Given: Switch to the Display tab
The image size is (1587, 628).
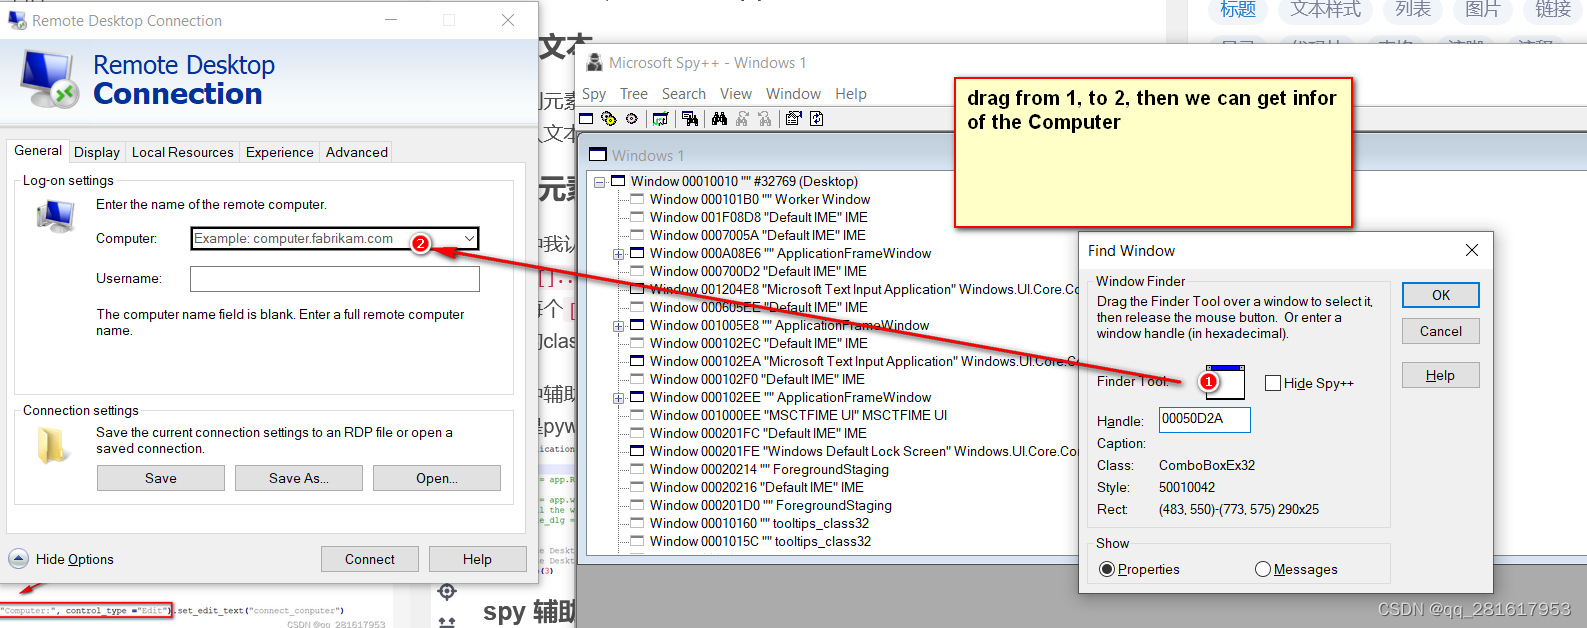Looking at the screenshot, I should click(x=97, y=152).
